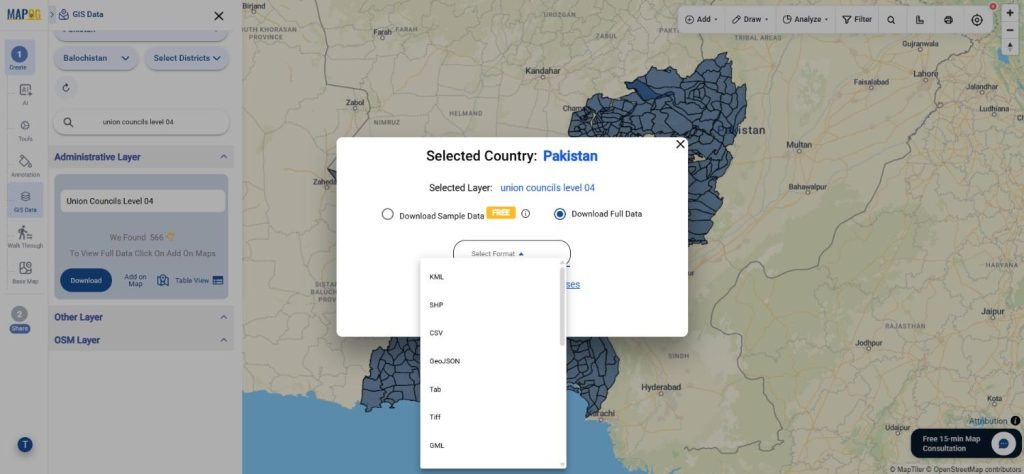Close the Selected Country dialog
Screen dimensions: 1024x474
[680, 144]
